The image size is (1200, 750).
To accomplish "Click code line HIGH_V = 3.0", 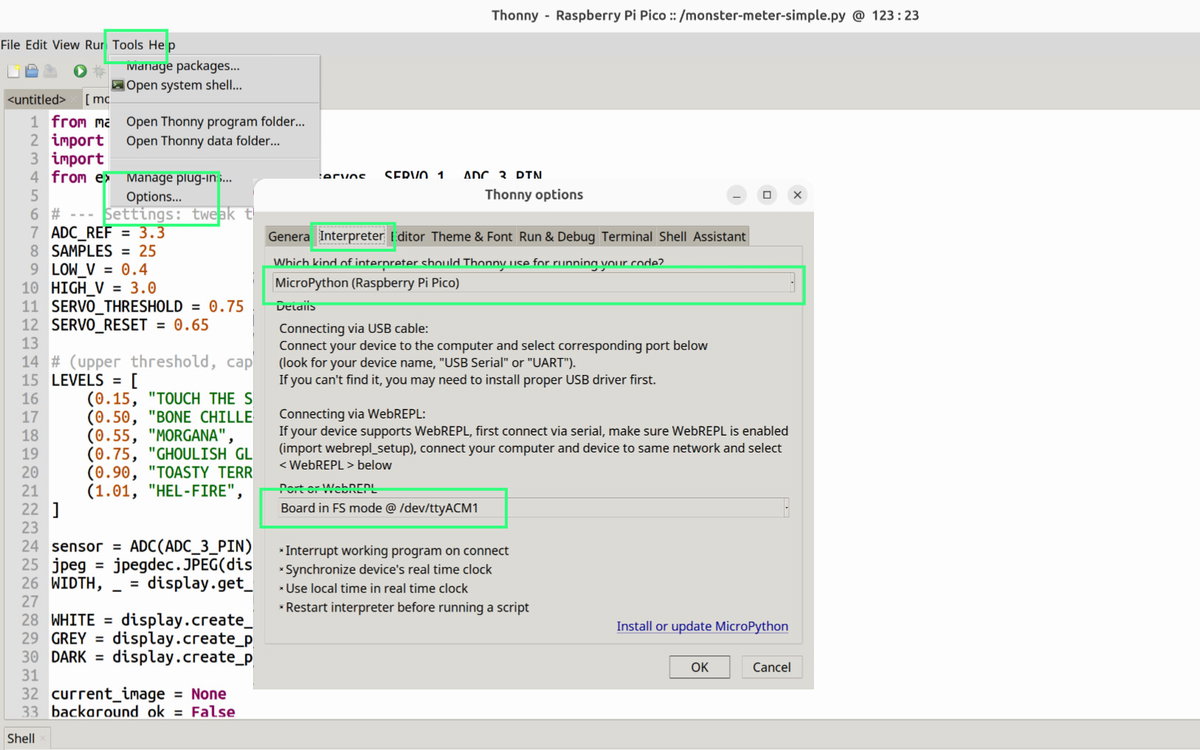I will click(104, 288).
